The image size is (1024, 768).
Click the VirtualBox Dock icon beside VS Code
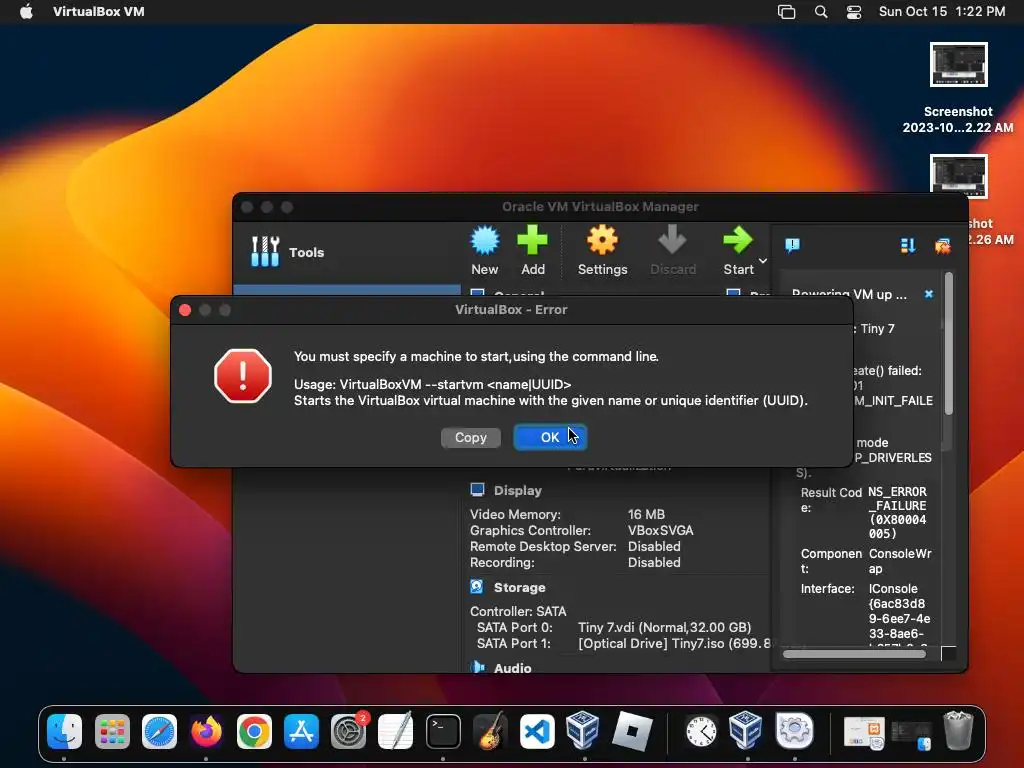[583, 731]
